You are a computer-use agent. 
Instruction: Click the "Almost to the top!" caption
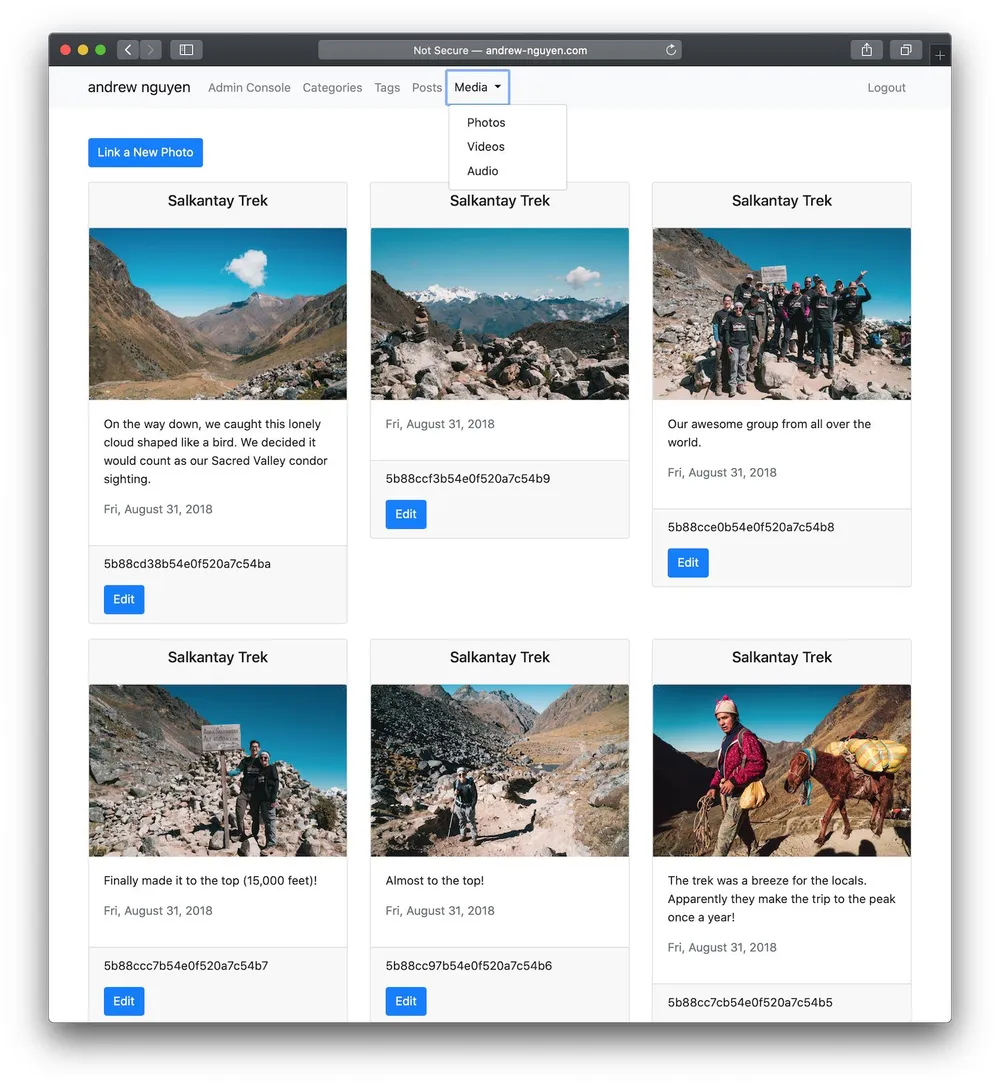[435, 881]
